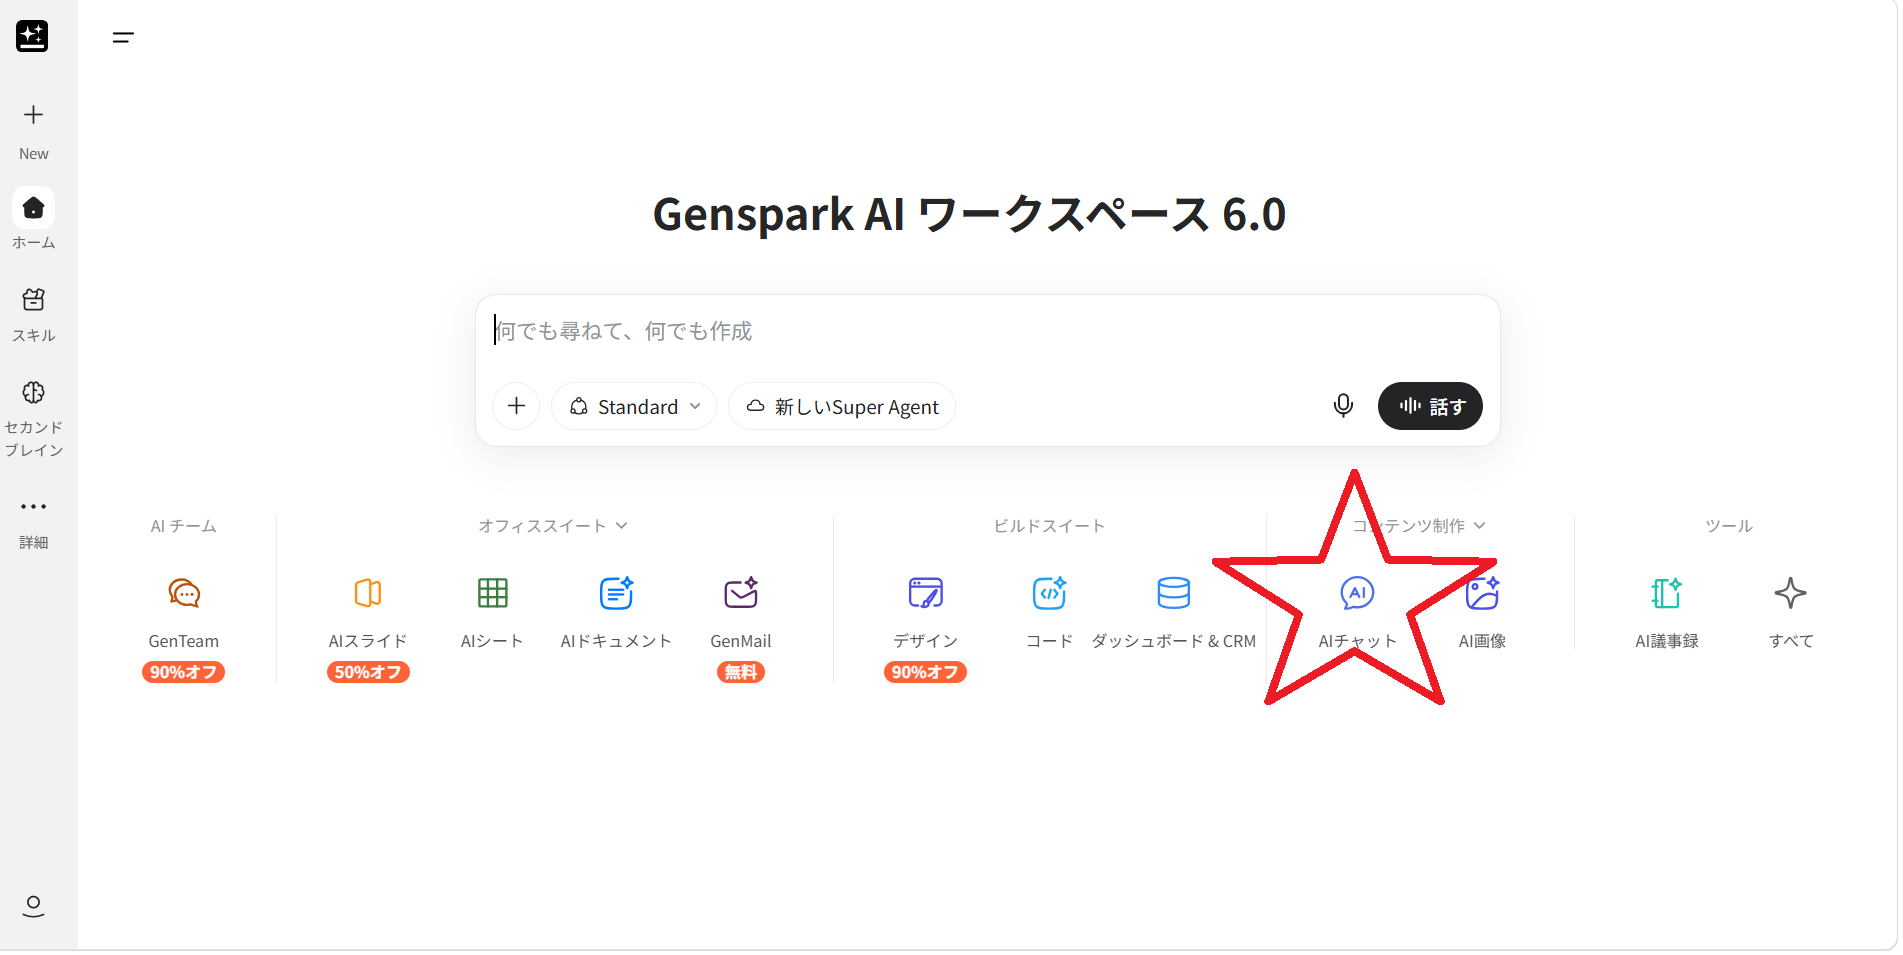1903x955 pixels.
Task: Click the GenMail 無料 badge
Action: 741,672
